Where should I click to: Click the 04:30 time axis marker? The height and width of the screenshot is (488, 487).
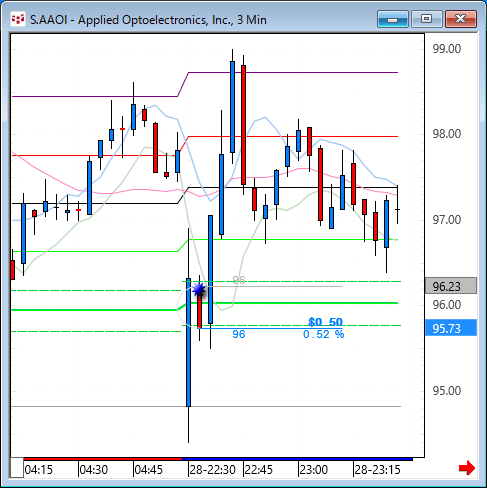94,470
